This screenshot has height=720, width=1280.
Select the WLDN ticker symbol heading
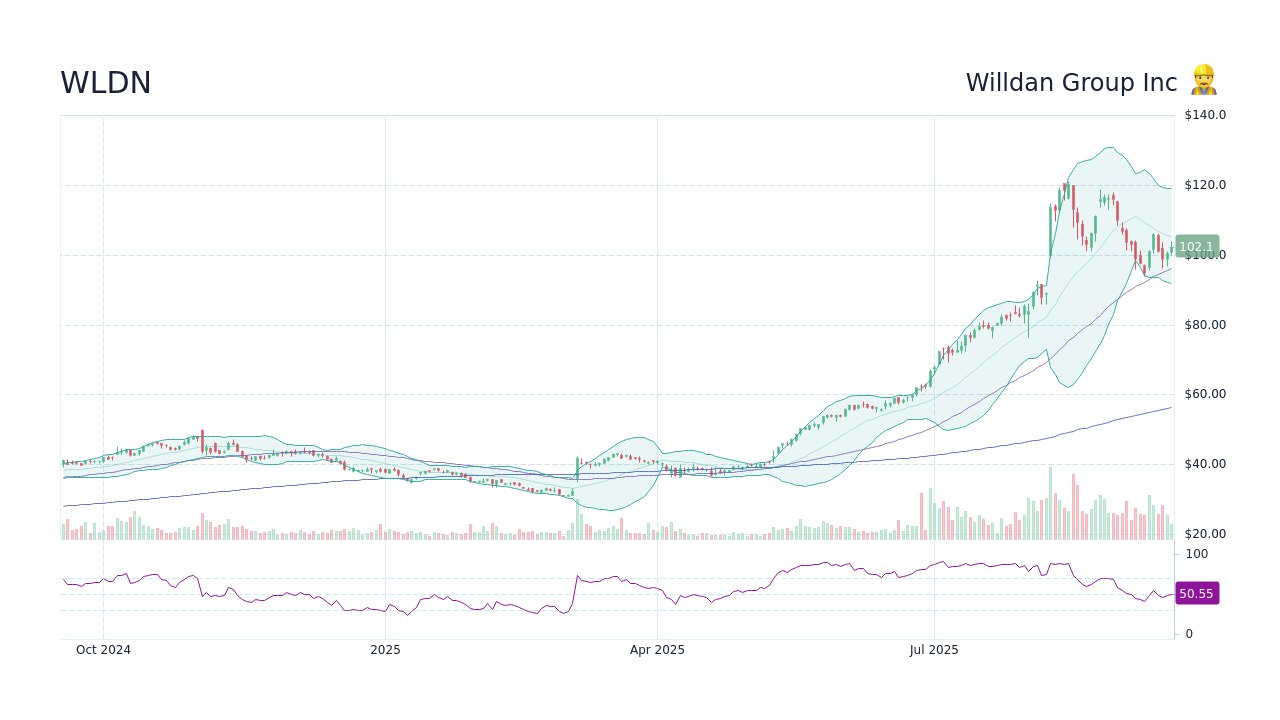click(105, 83)
